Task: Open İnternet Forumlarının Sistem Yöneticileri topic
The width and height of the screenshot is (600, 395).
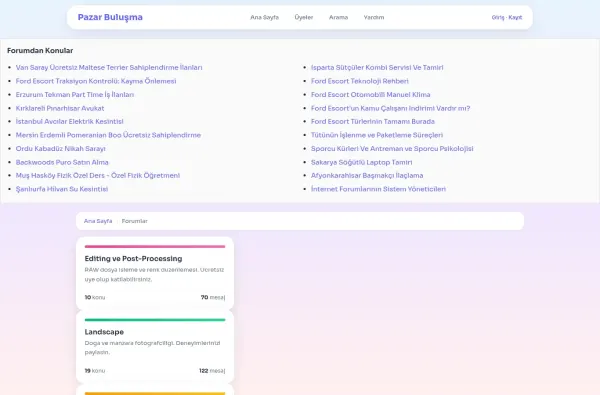Action: 378,189
